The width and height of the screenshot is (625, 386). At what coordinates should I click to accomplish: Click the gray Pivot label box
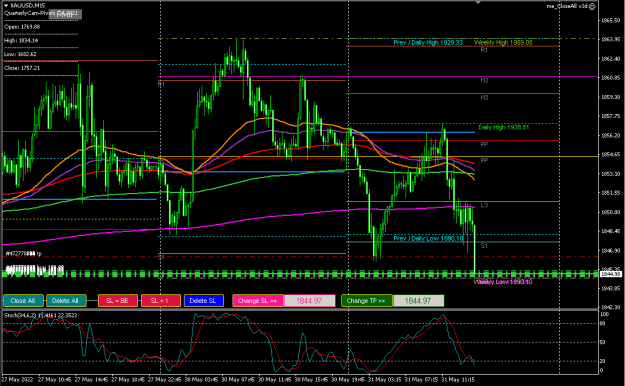click(65, 14)
